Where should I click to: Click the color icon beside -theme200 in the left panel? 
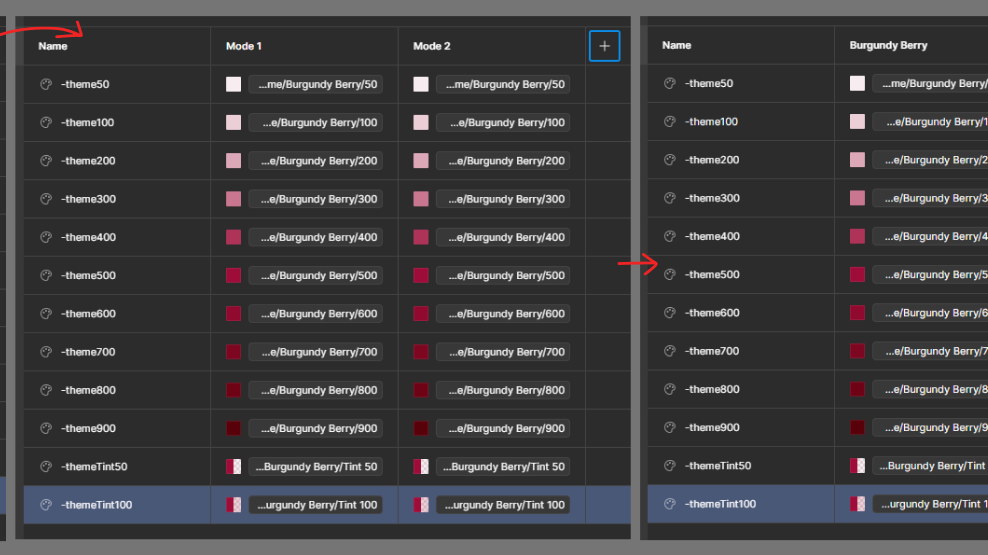click(46, 161)
